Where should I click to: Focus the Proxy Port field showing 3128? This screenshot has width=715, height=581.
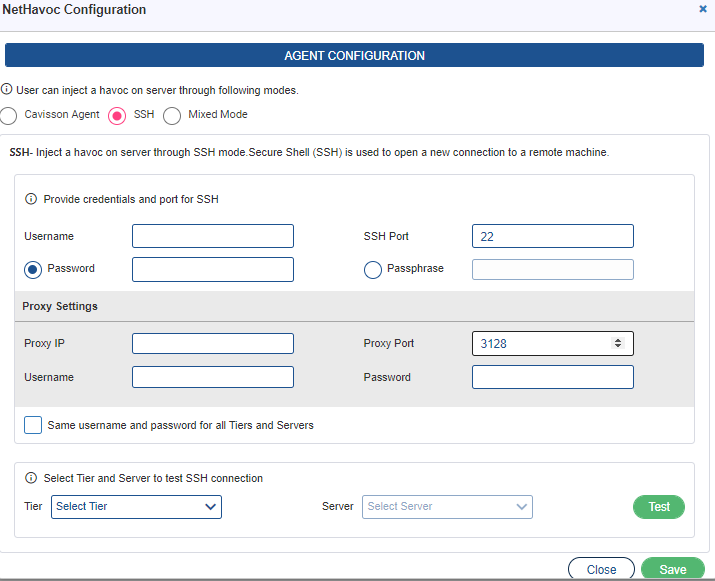(553, 343)
